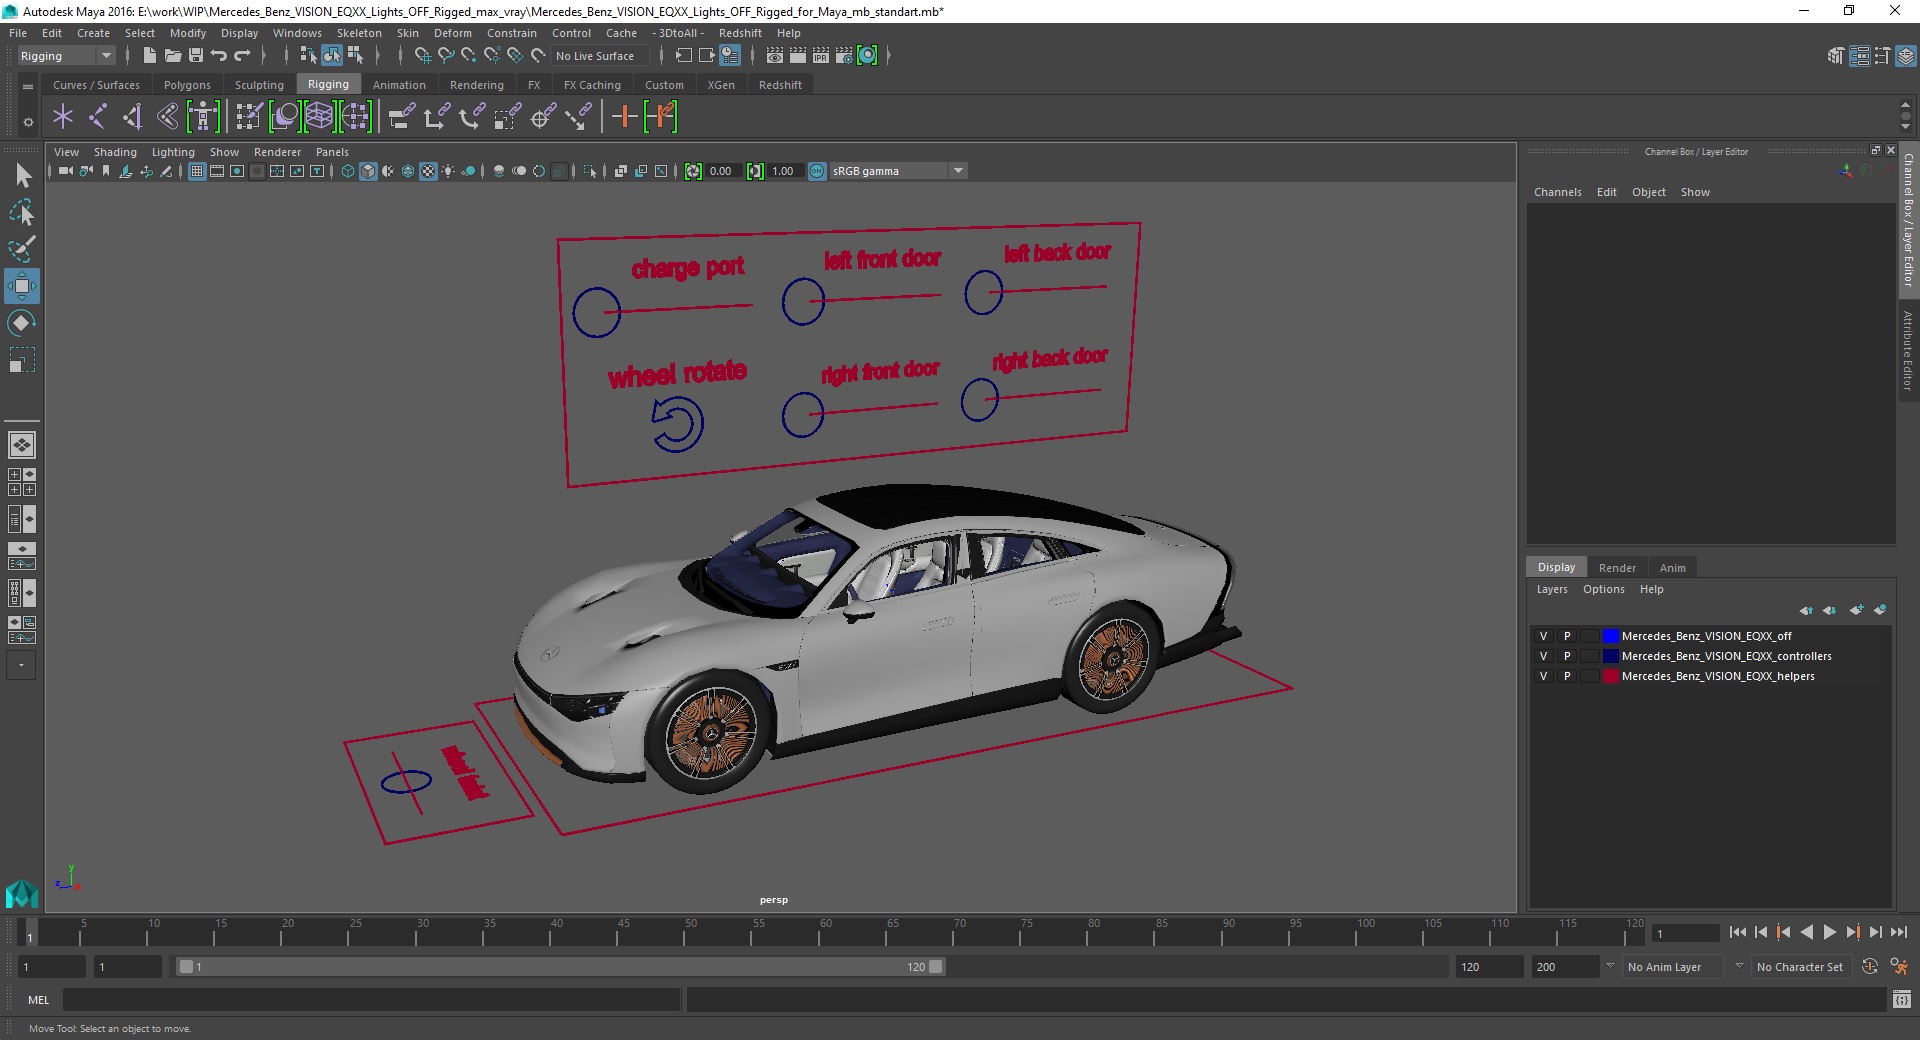Create a new empty layer icon
The height and width of the screenshot is (1040, 1920).
(x=1856, y=610)
